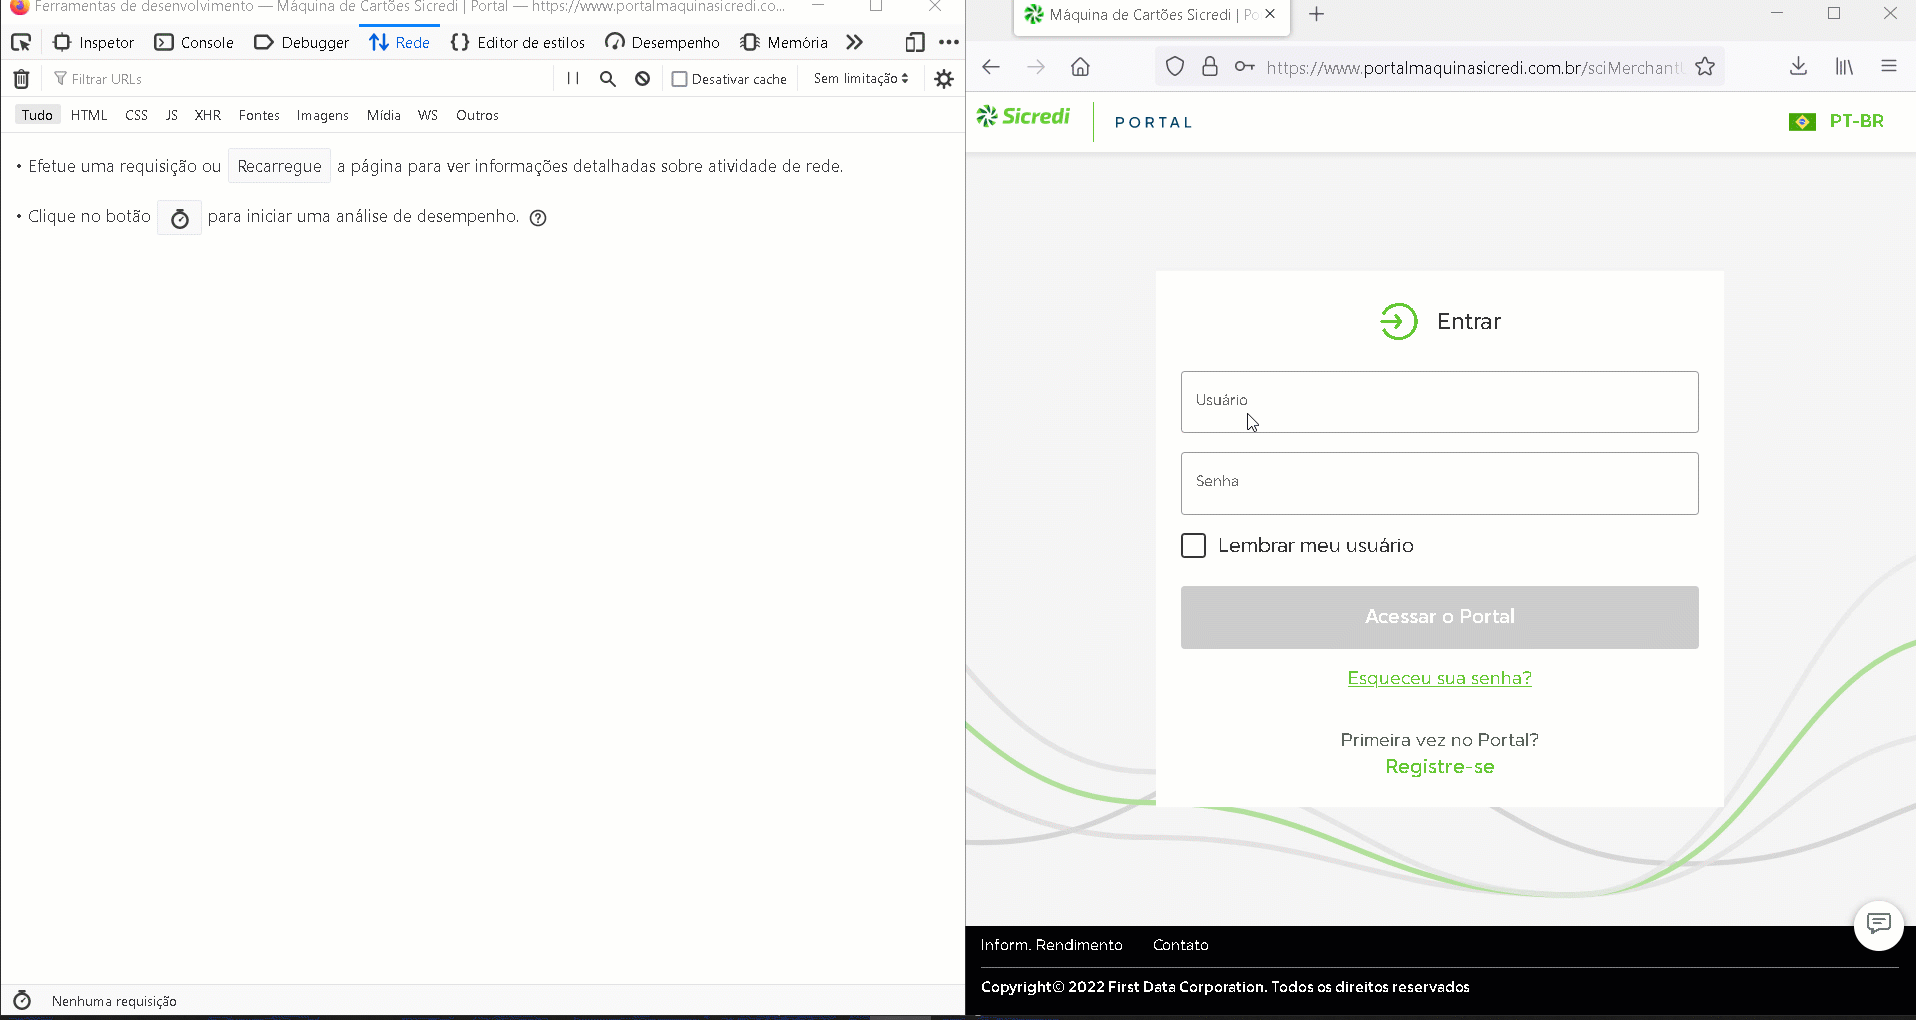Click the Sicredi logo
This screenshot has width=1916, height=1020.
1023,117
